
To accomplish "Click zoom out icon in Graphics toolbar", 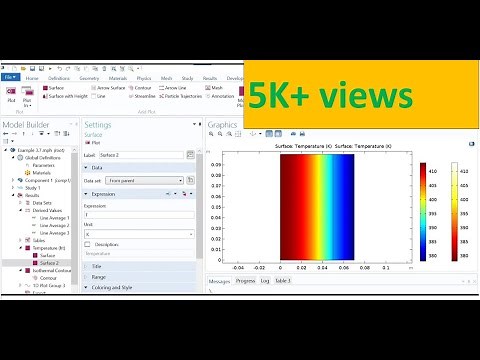I will (220, 134).
